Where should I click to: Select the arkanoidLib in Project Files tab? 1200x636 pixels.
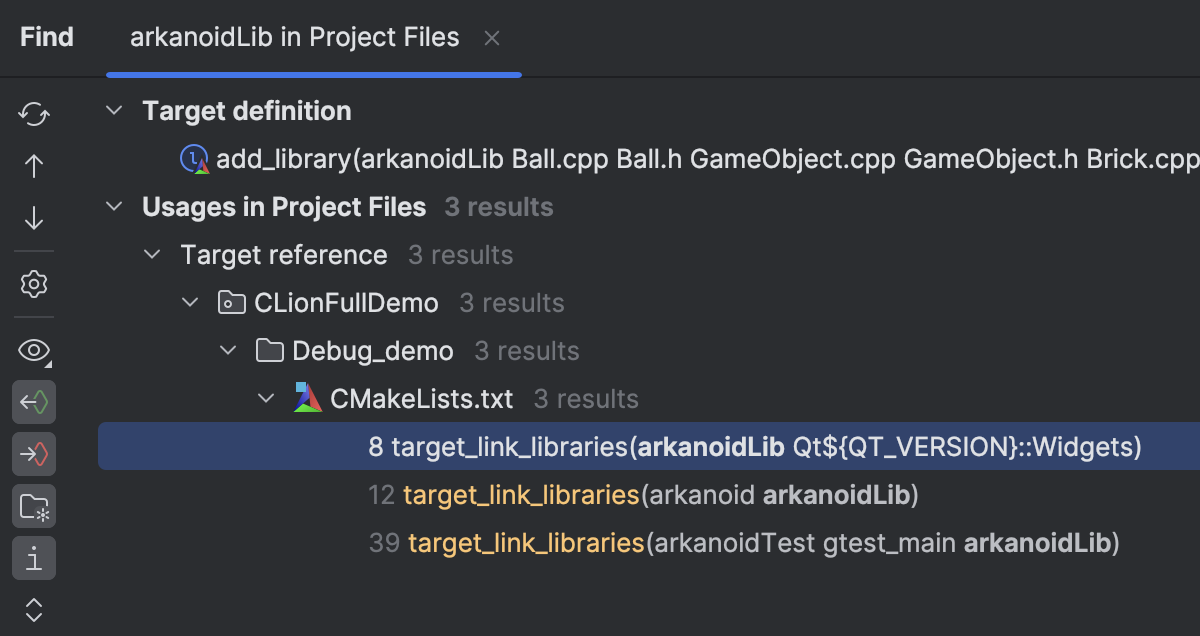pyautogui.click(x=294, y=38)
